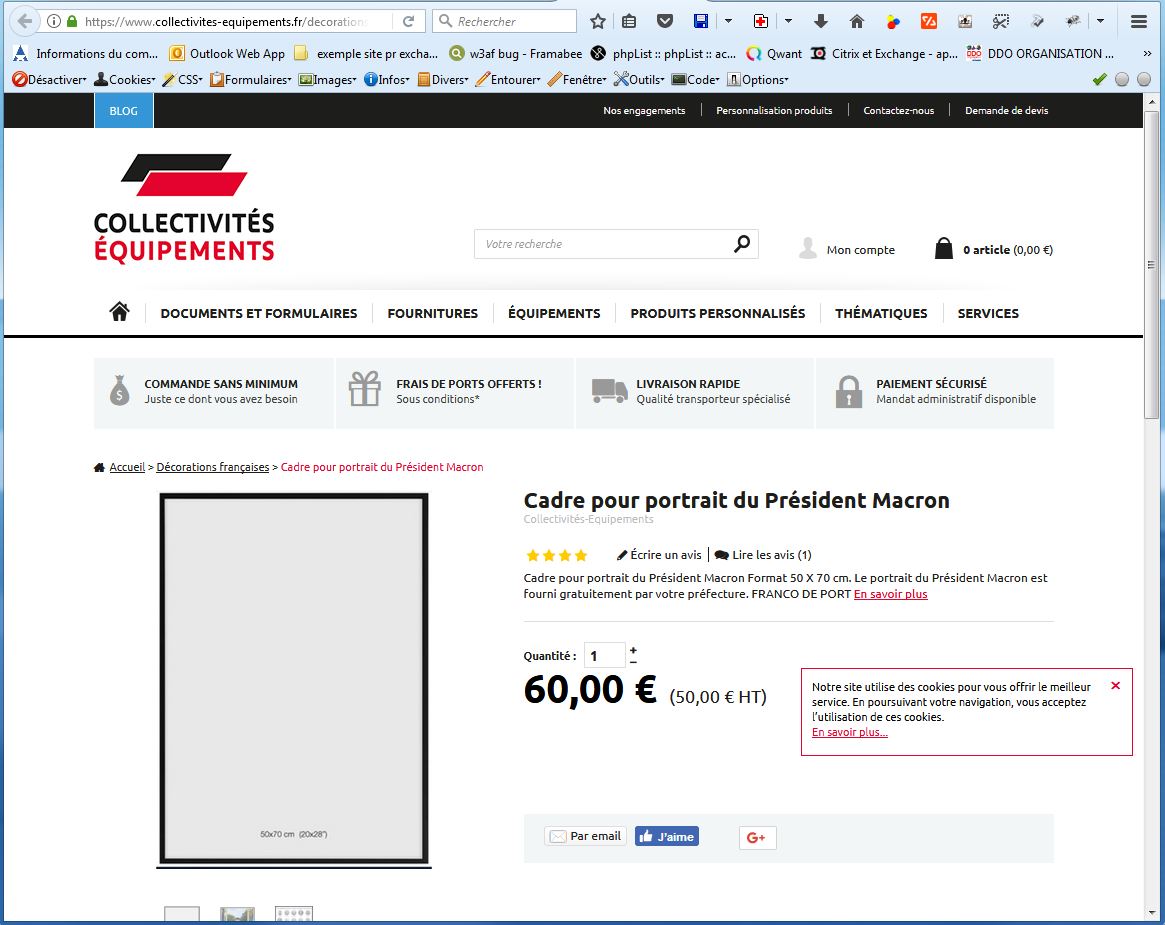
Task: Open the ÉQUIPEMENTS menu
Action: tap(554, 313)
